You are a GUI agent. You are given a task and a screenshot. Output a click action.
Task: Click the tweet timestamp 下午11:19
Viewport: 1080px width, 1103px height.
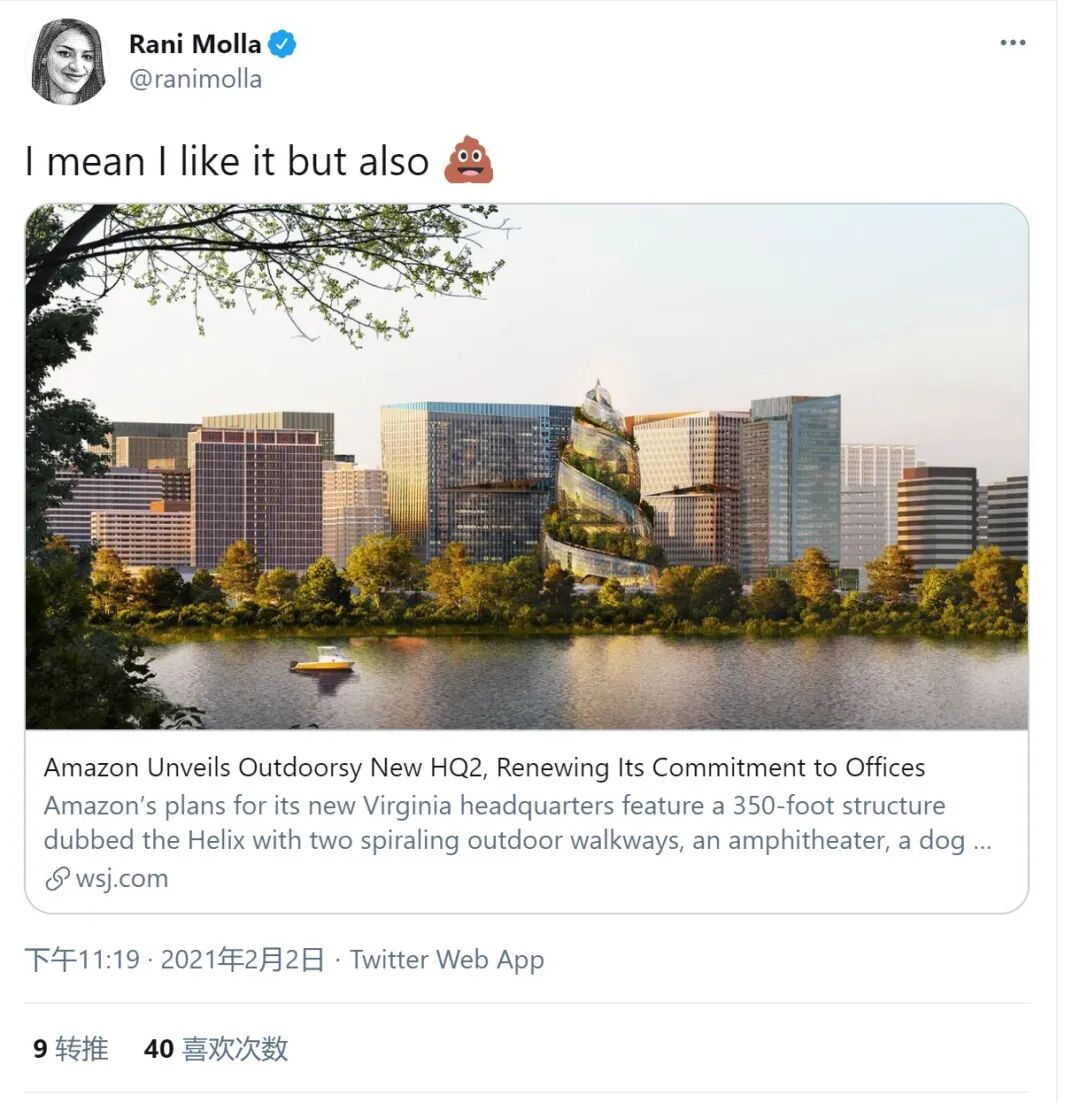tap(82, 959)
